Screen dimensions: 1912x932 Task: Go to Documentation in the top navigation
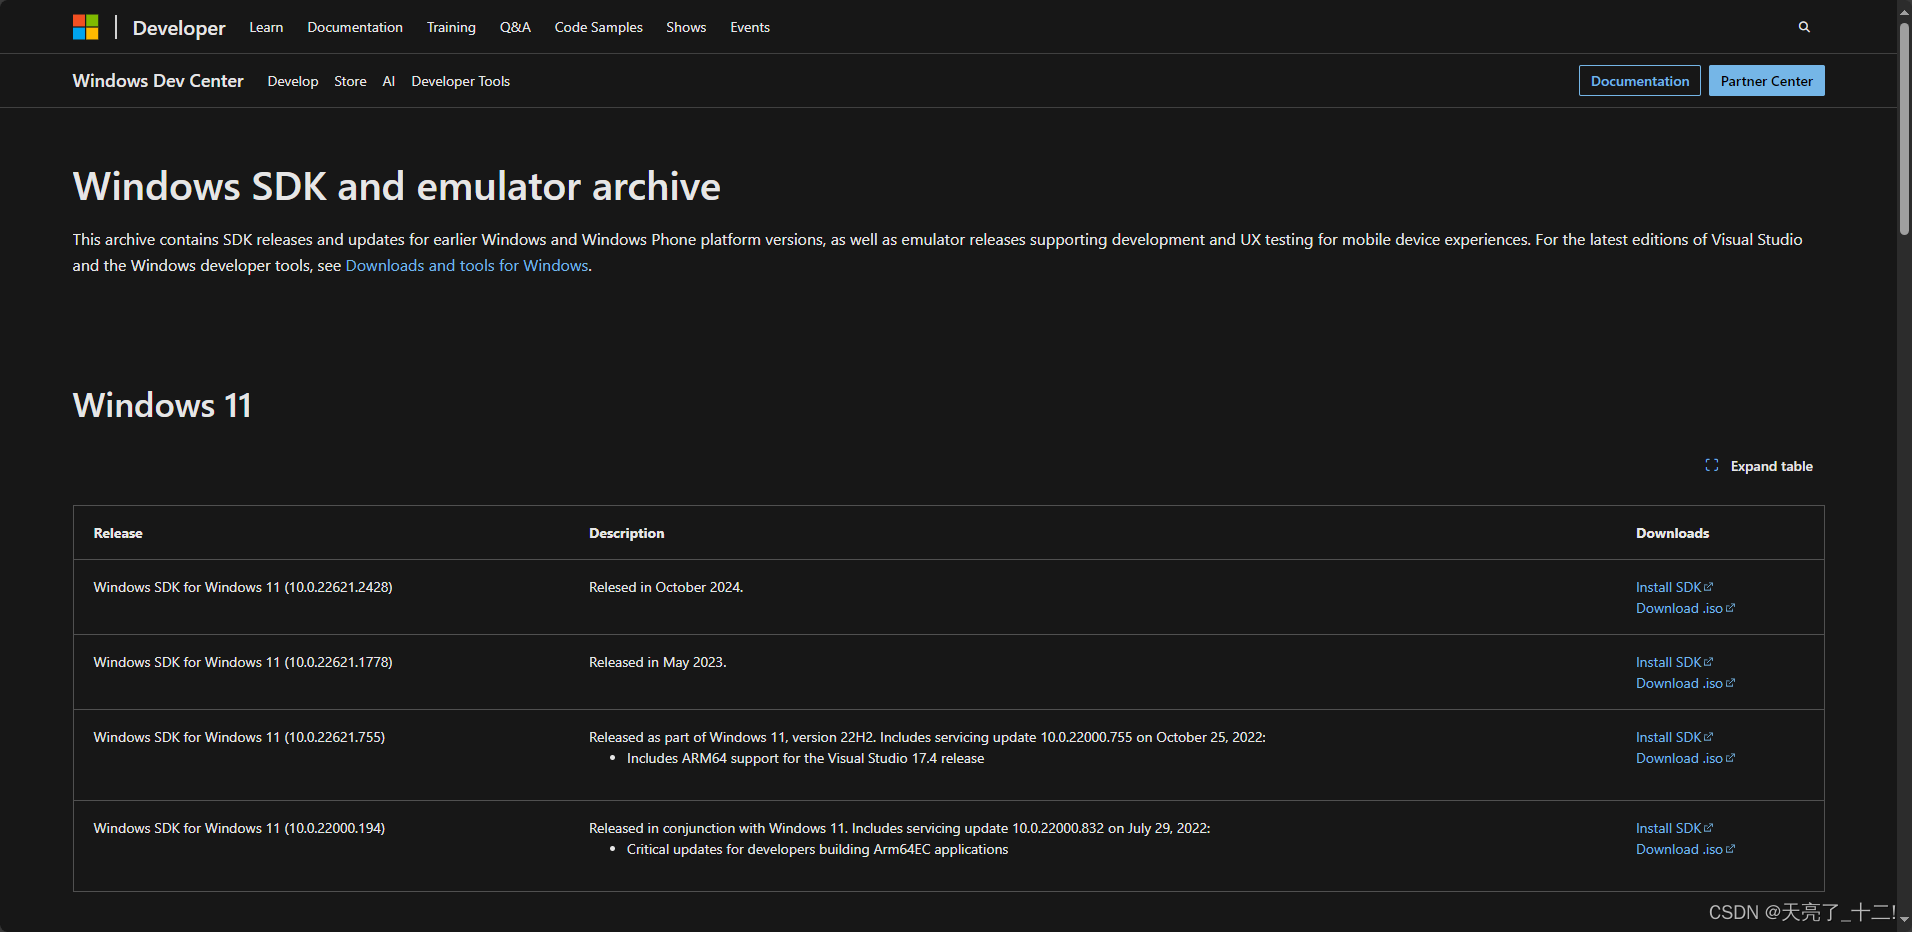(355, 27)
